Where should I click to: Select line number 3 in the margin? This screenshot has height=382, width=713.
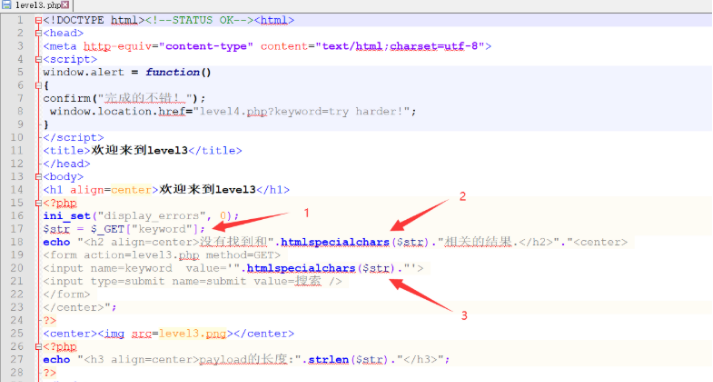click(20, 46)
